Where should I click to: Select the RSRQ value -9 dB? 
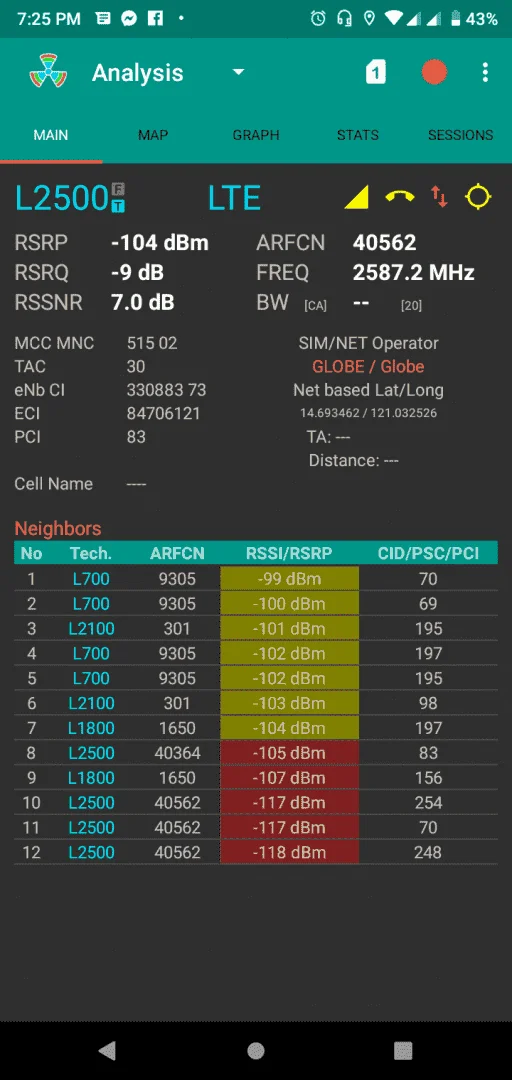[x=137, y=273]
